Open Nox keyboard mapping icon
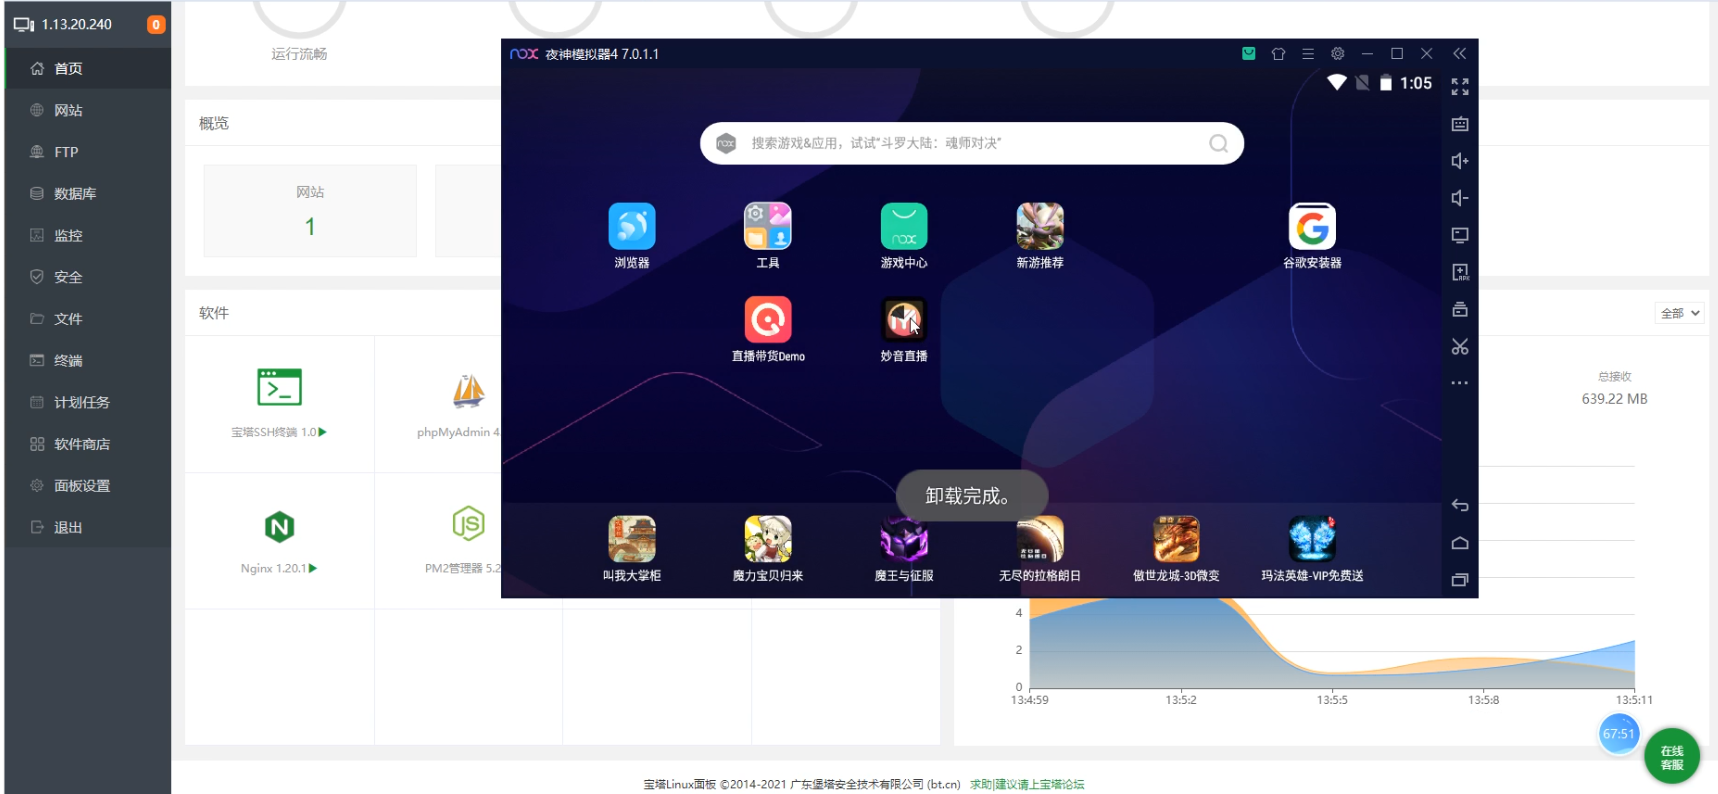 click(x=1460, y=124)
